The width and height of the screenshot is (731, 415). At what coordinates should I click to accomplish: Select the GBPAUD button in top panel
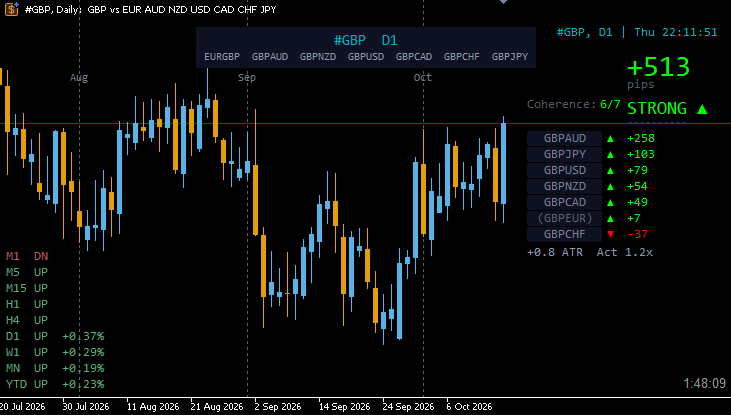pyautogui.click(x=270, y=56)
